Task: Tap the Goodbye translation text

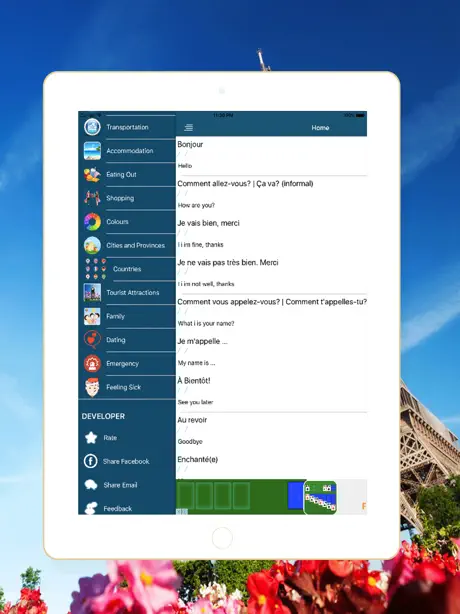Action: pos(190,442)
